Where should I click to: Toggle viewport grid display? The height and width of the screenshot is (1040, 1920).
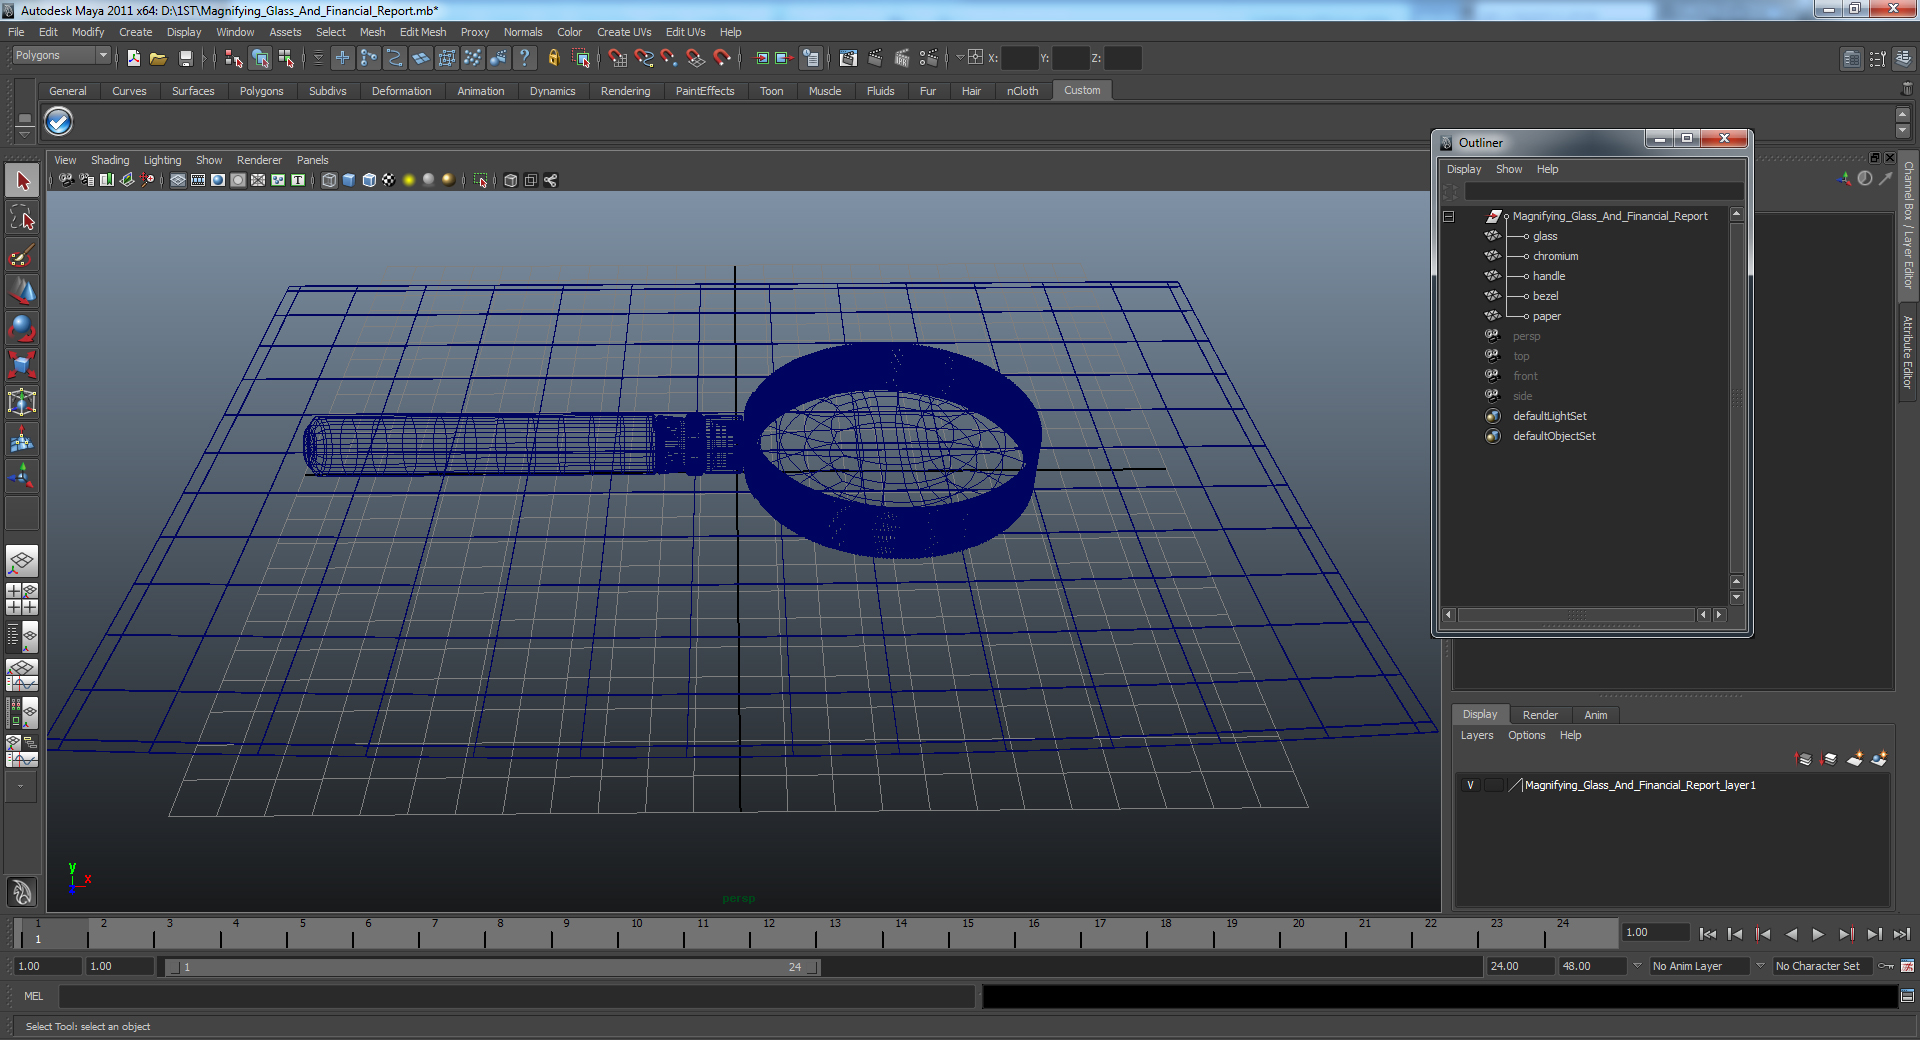(178, 180)
